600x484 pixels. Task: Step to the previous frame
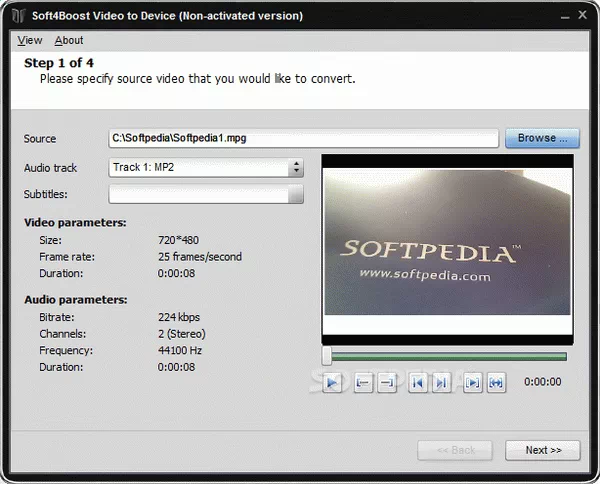(x=418, y=382)
